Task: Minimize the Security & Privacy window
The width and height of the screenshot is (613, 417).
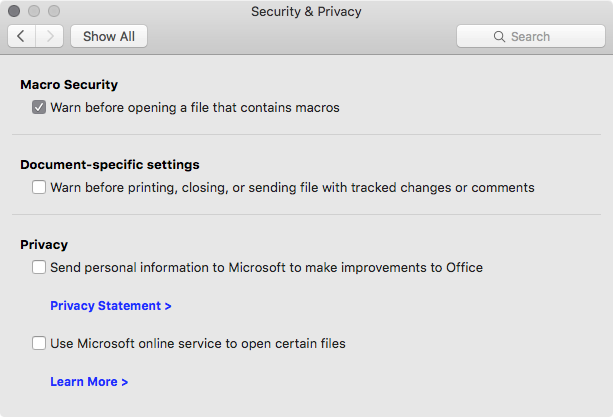Action: pos(34,11)
